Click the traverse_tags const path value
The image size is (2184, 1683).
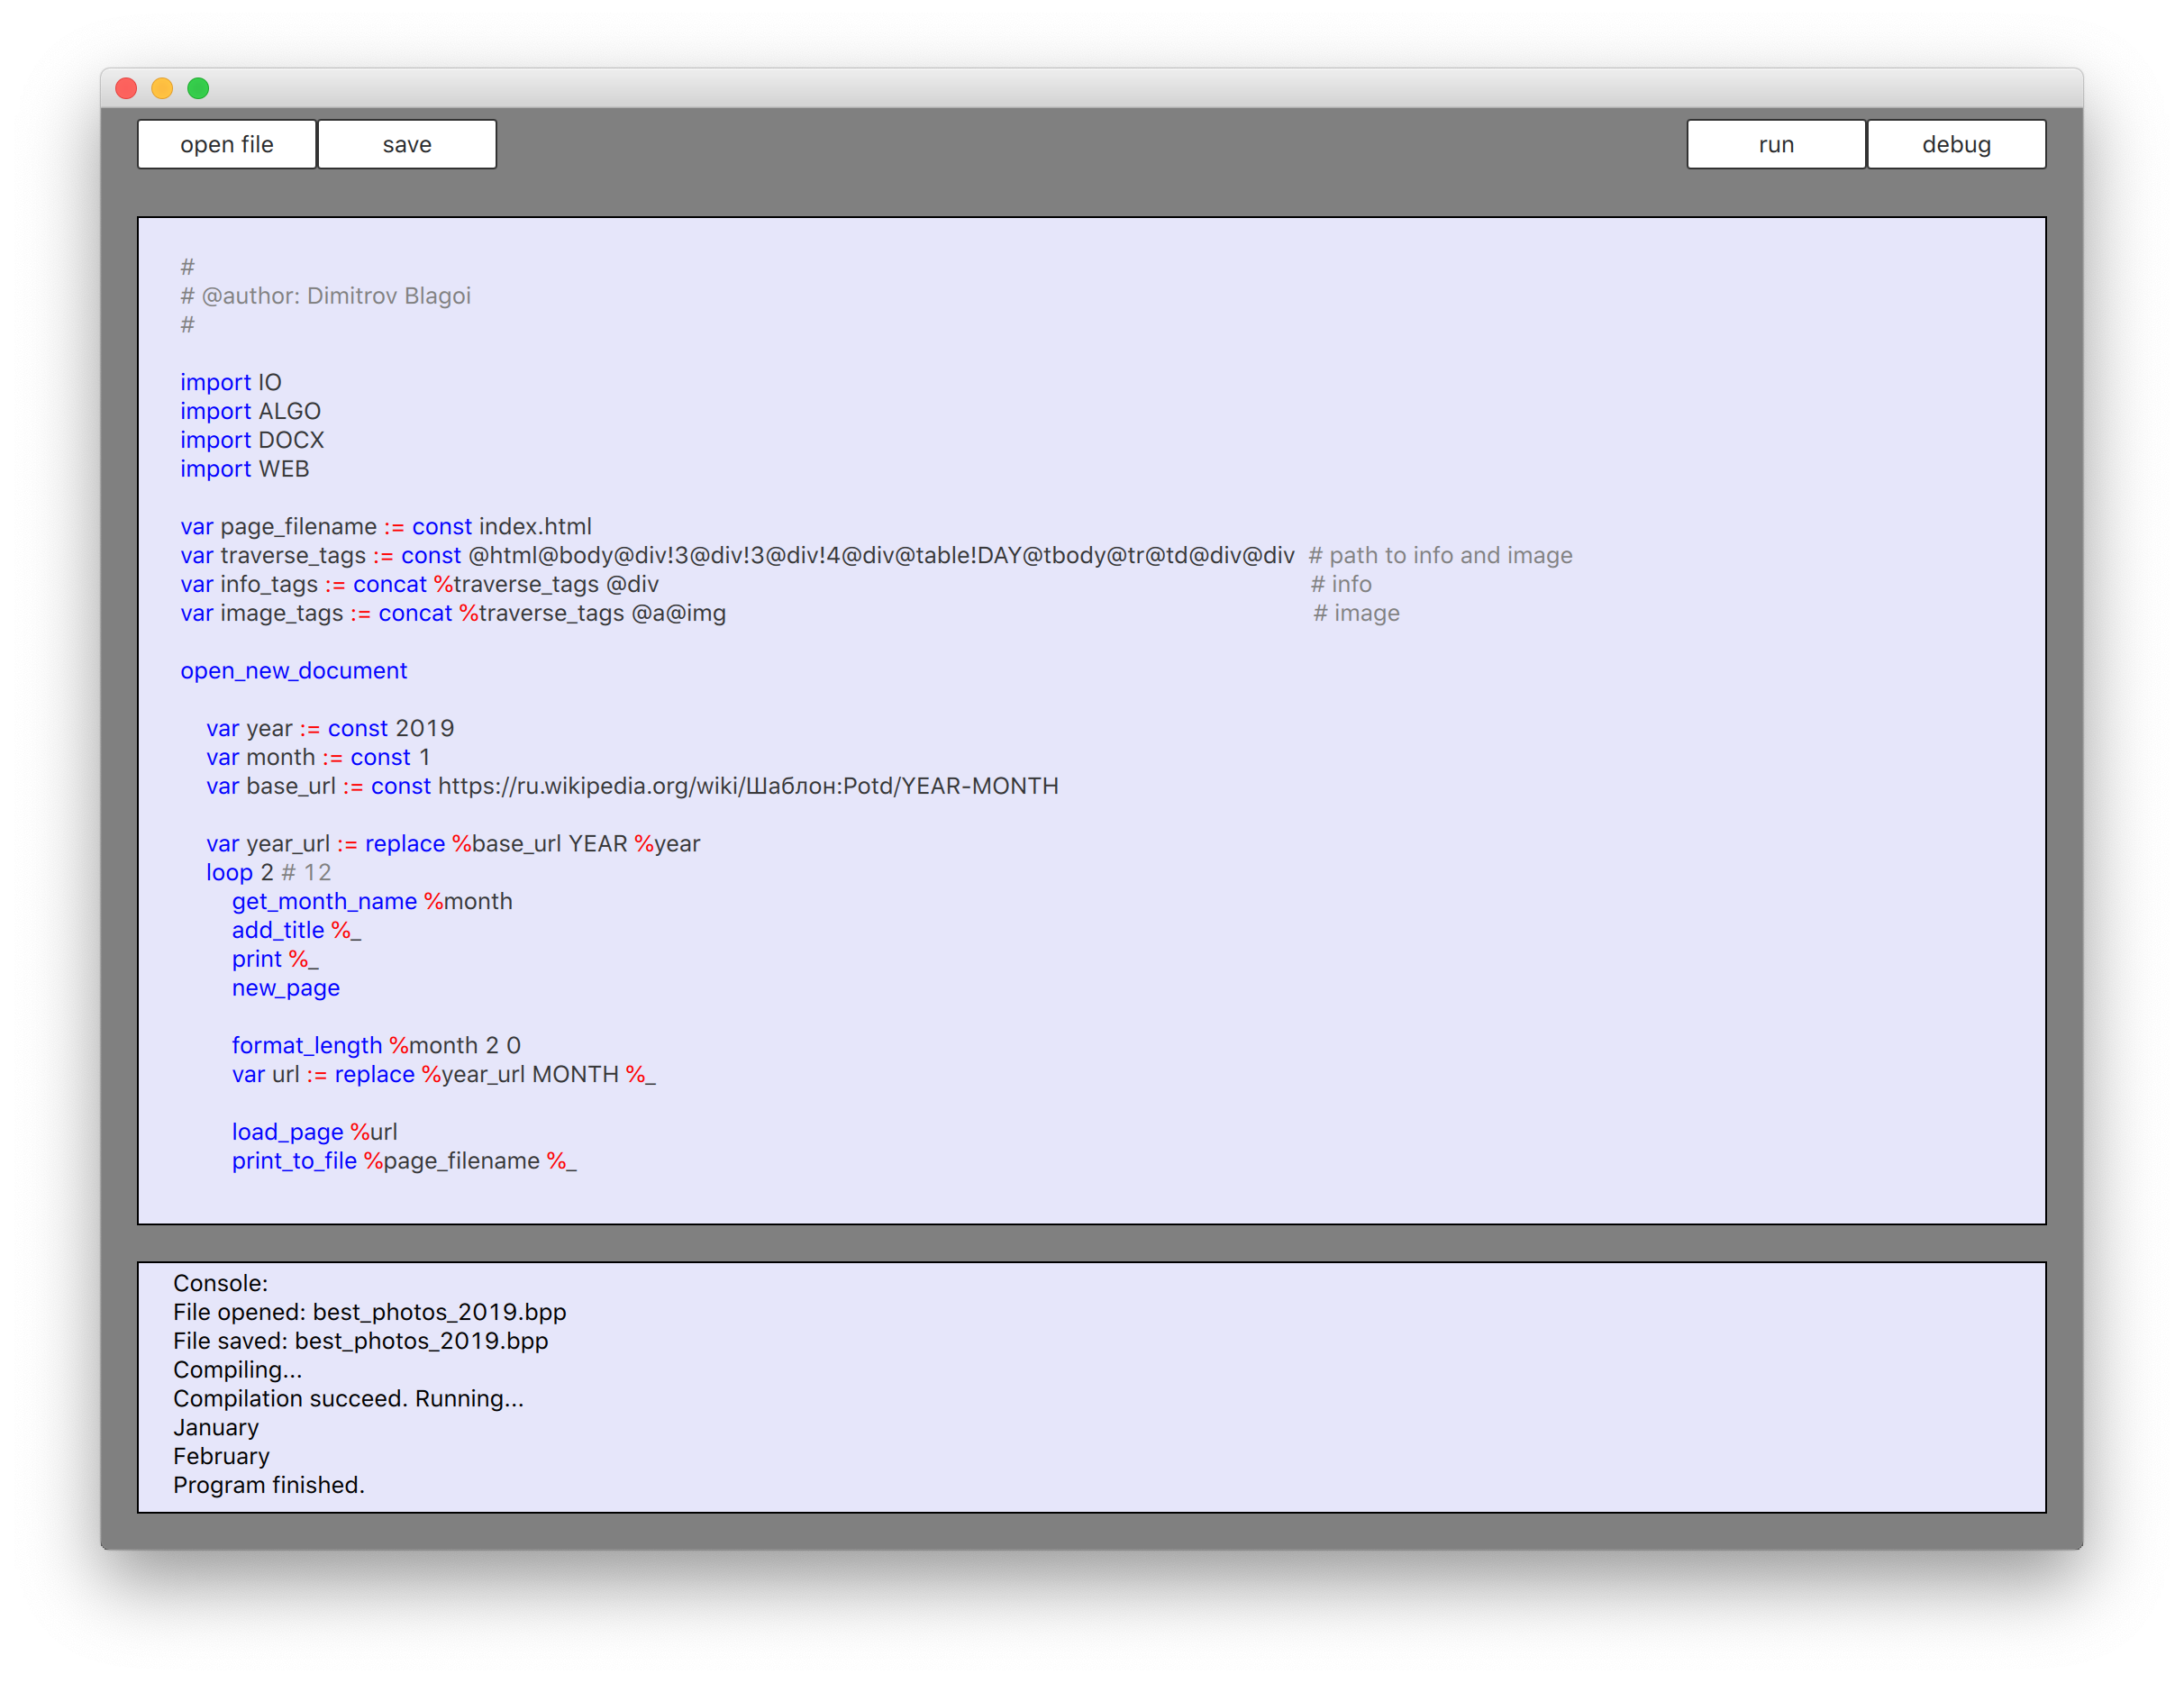coord(881,555)
